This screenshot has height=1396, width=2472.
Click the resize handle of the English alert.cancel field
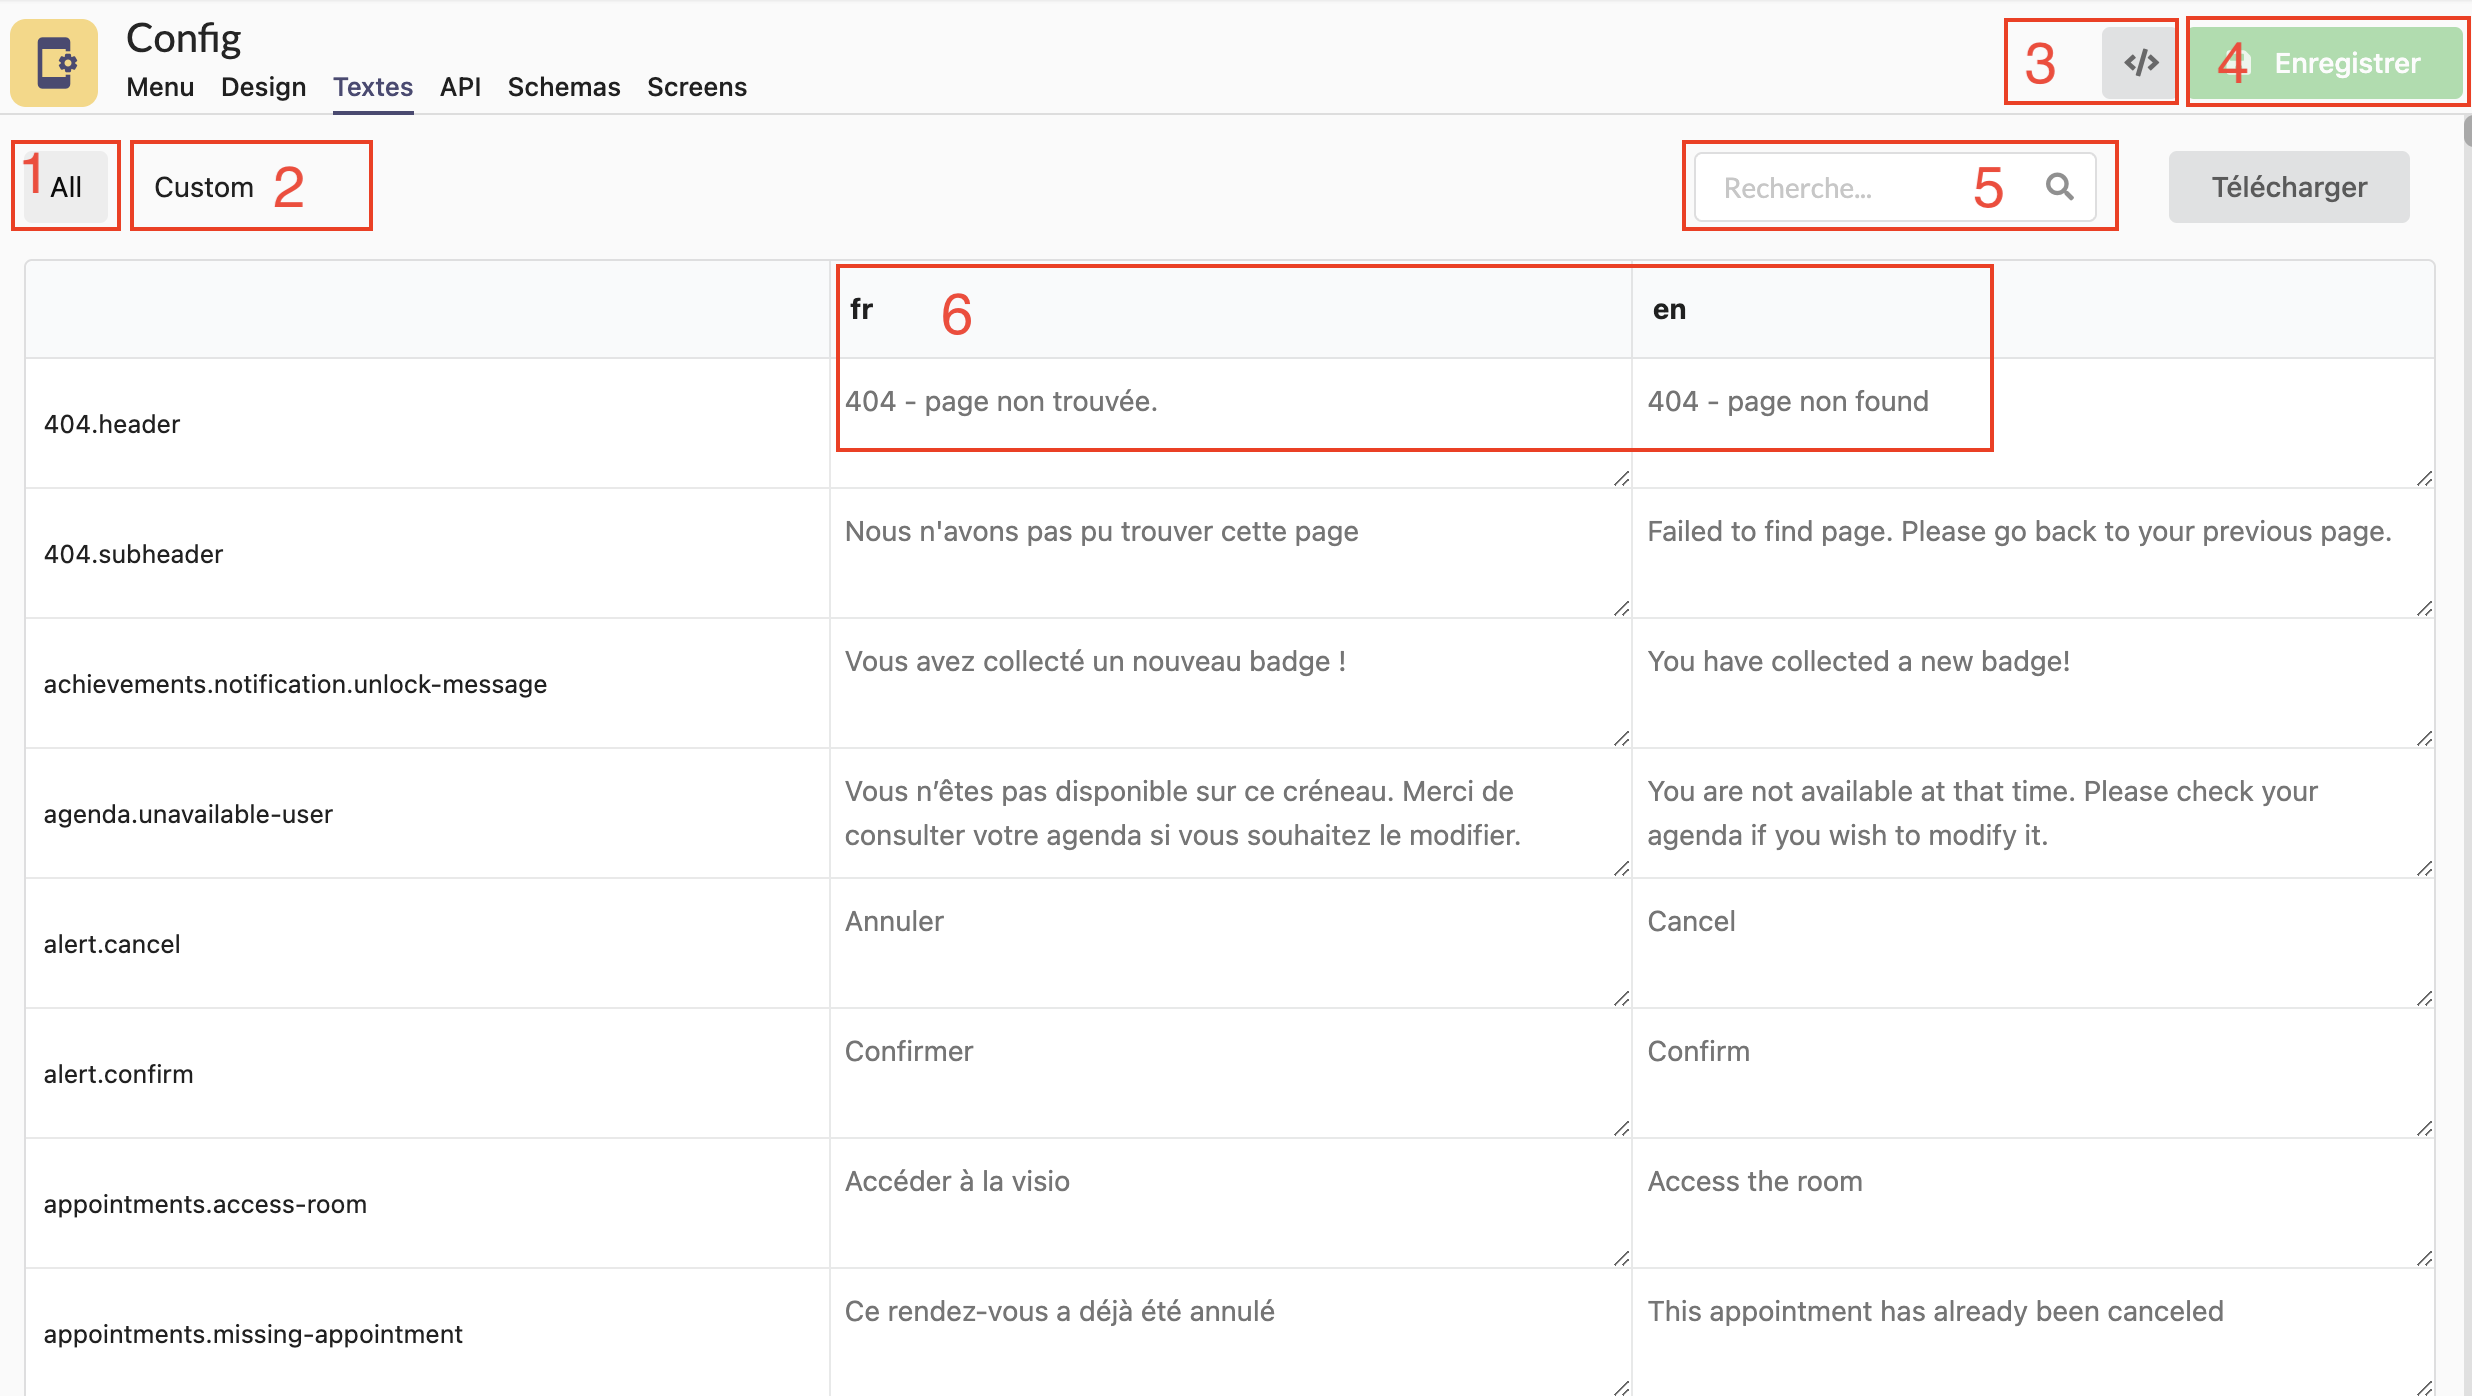coord(2424,999)
